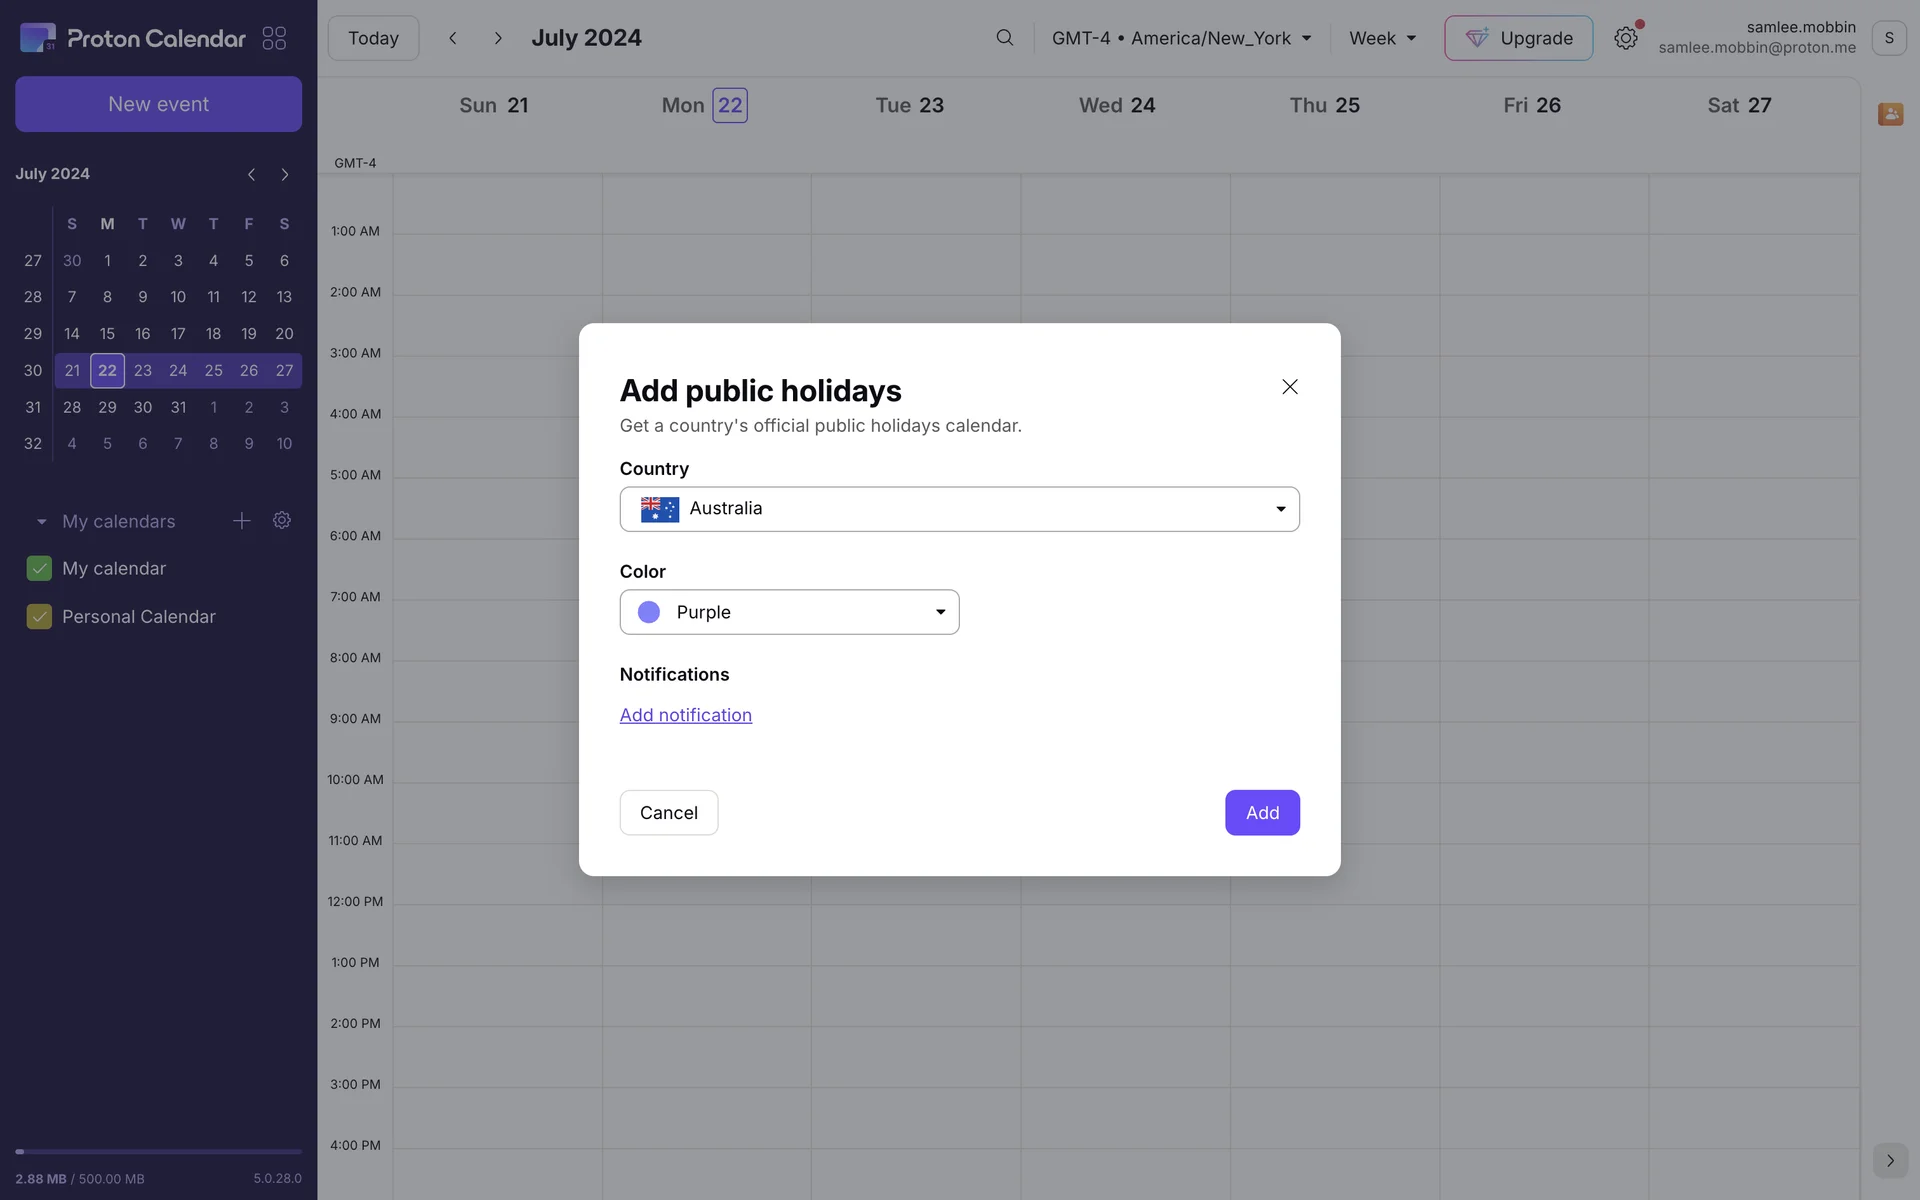Open the America/New_York timezone selector

click(1180, 38)
